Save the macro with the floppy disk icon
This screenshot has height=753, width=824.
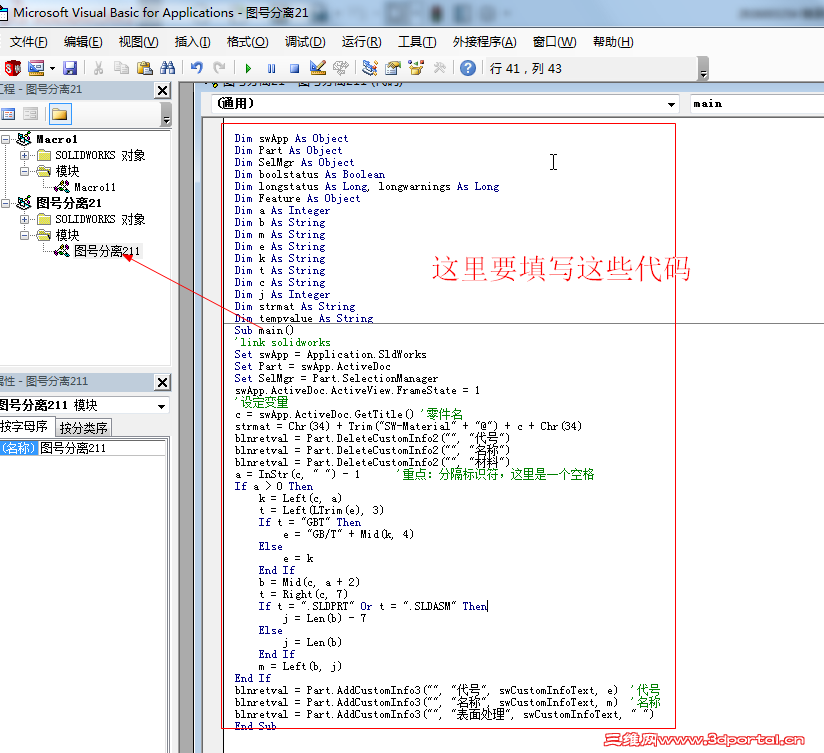coord(70,68)
